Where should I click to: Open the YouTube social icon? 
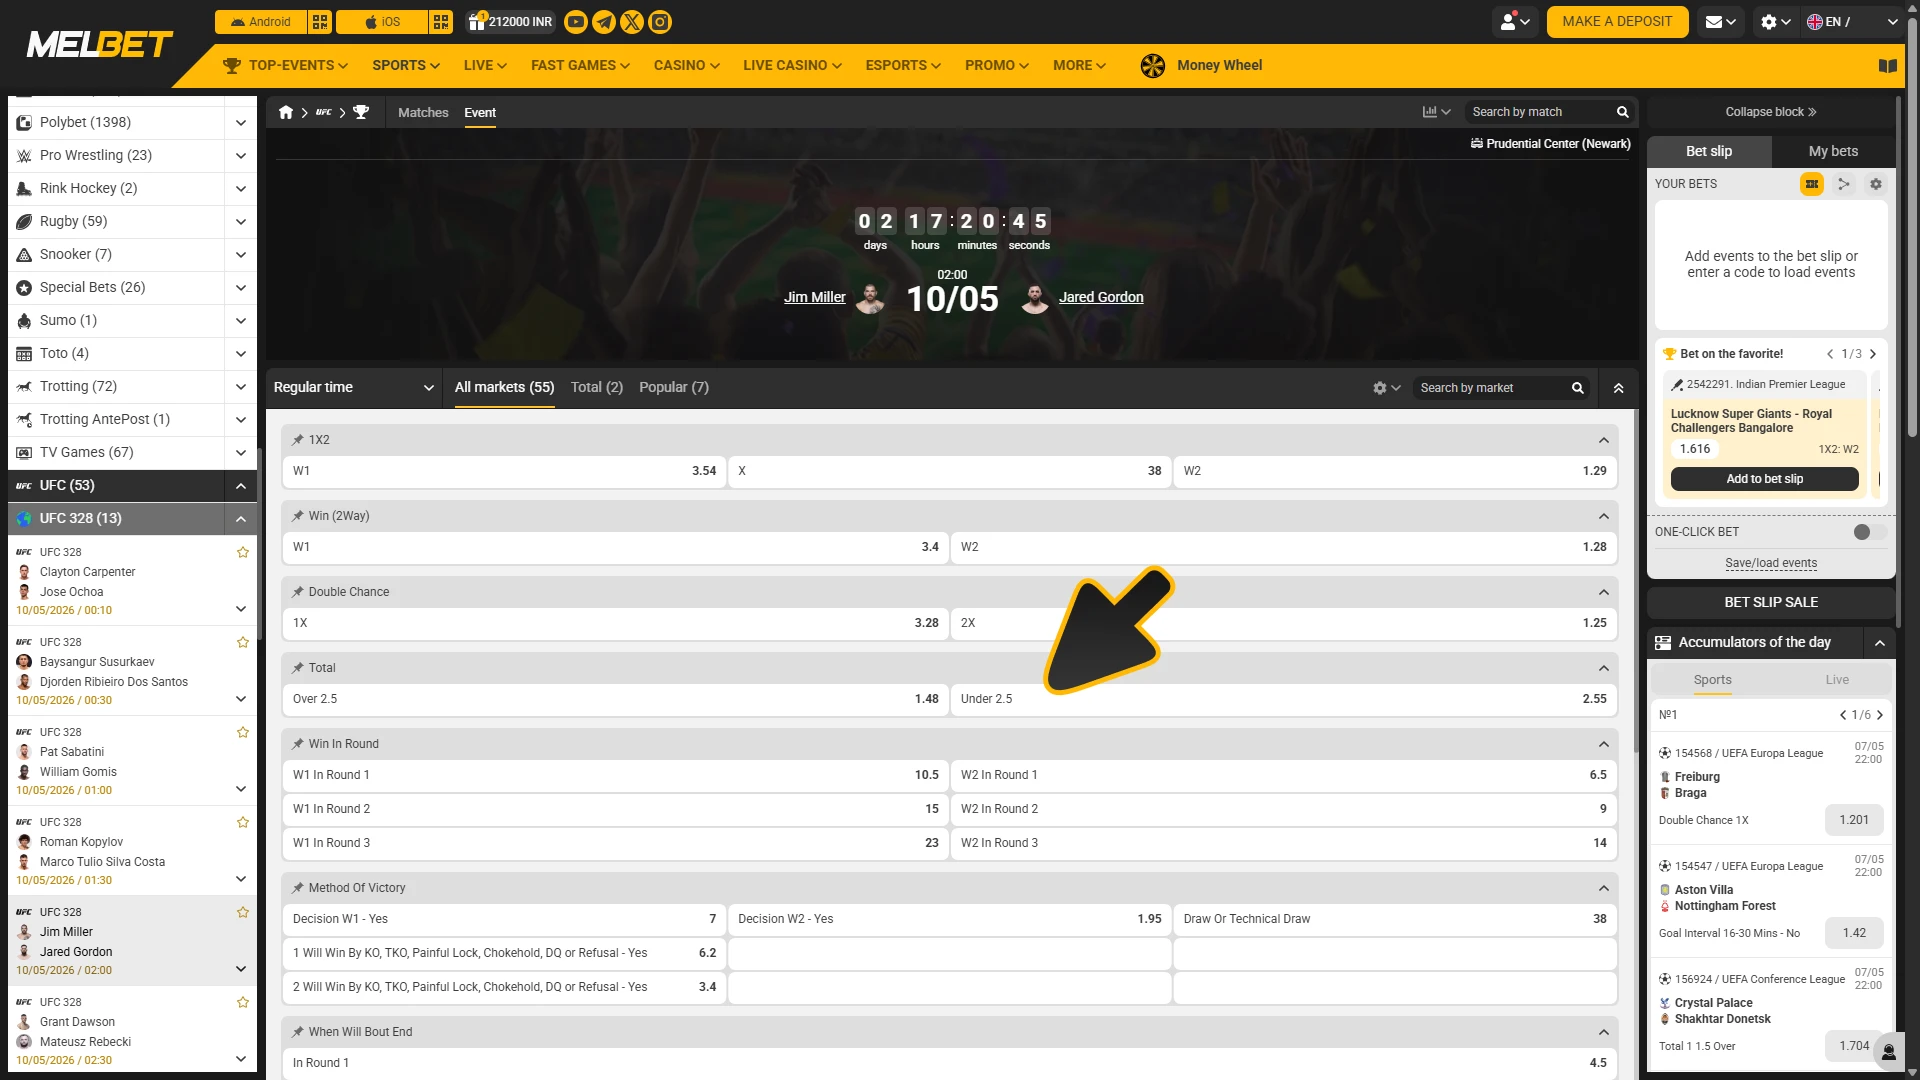point(576,22)
